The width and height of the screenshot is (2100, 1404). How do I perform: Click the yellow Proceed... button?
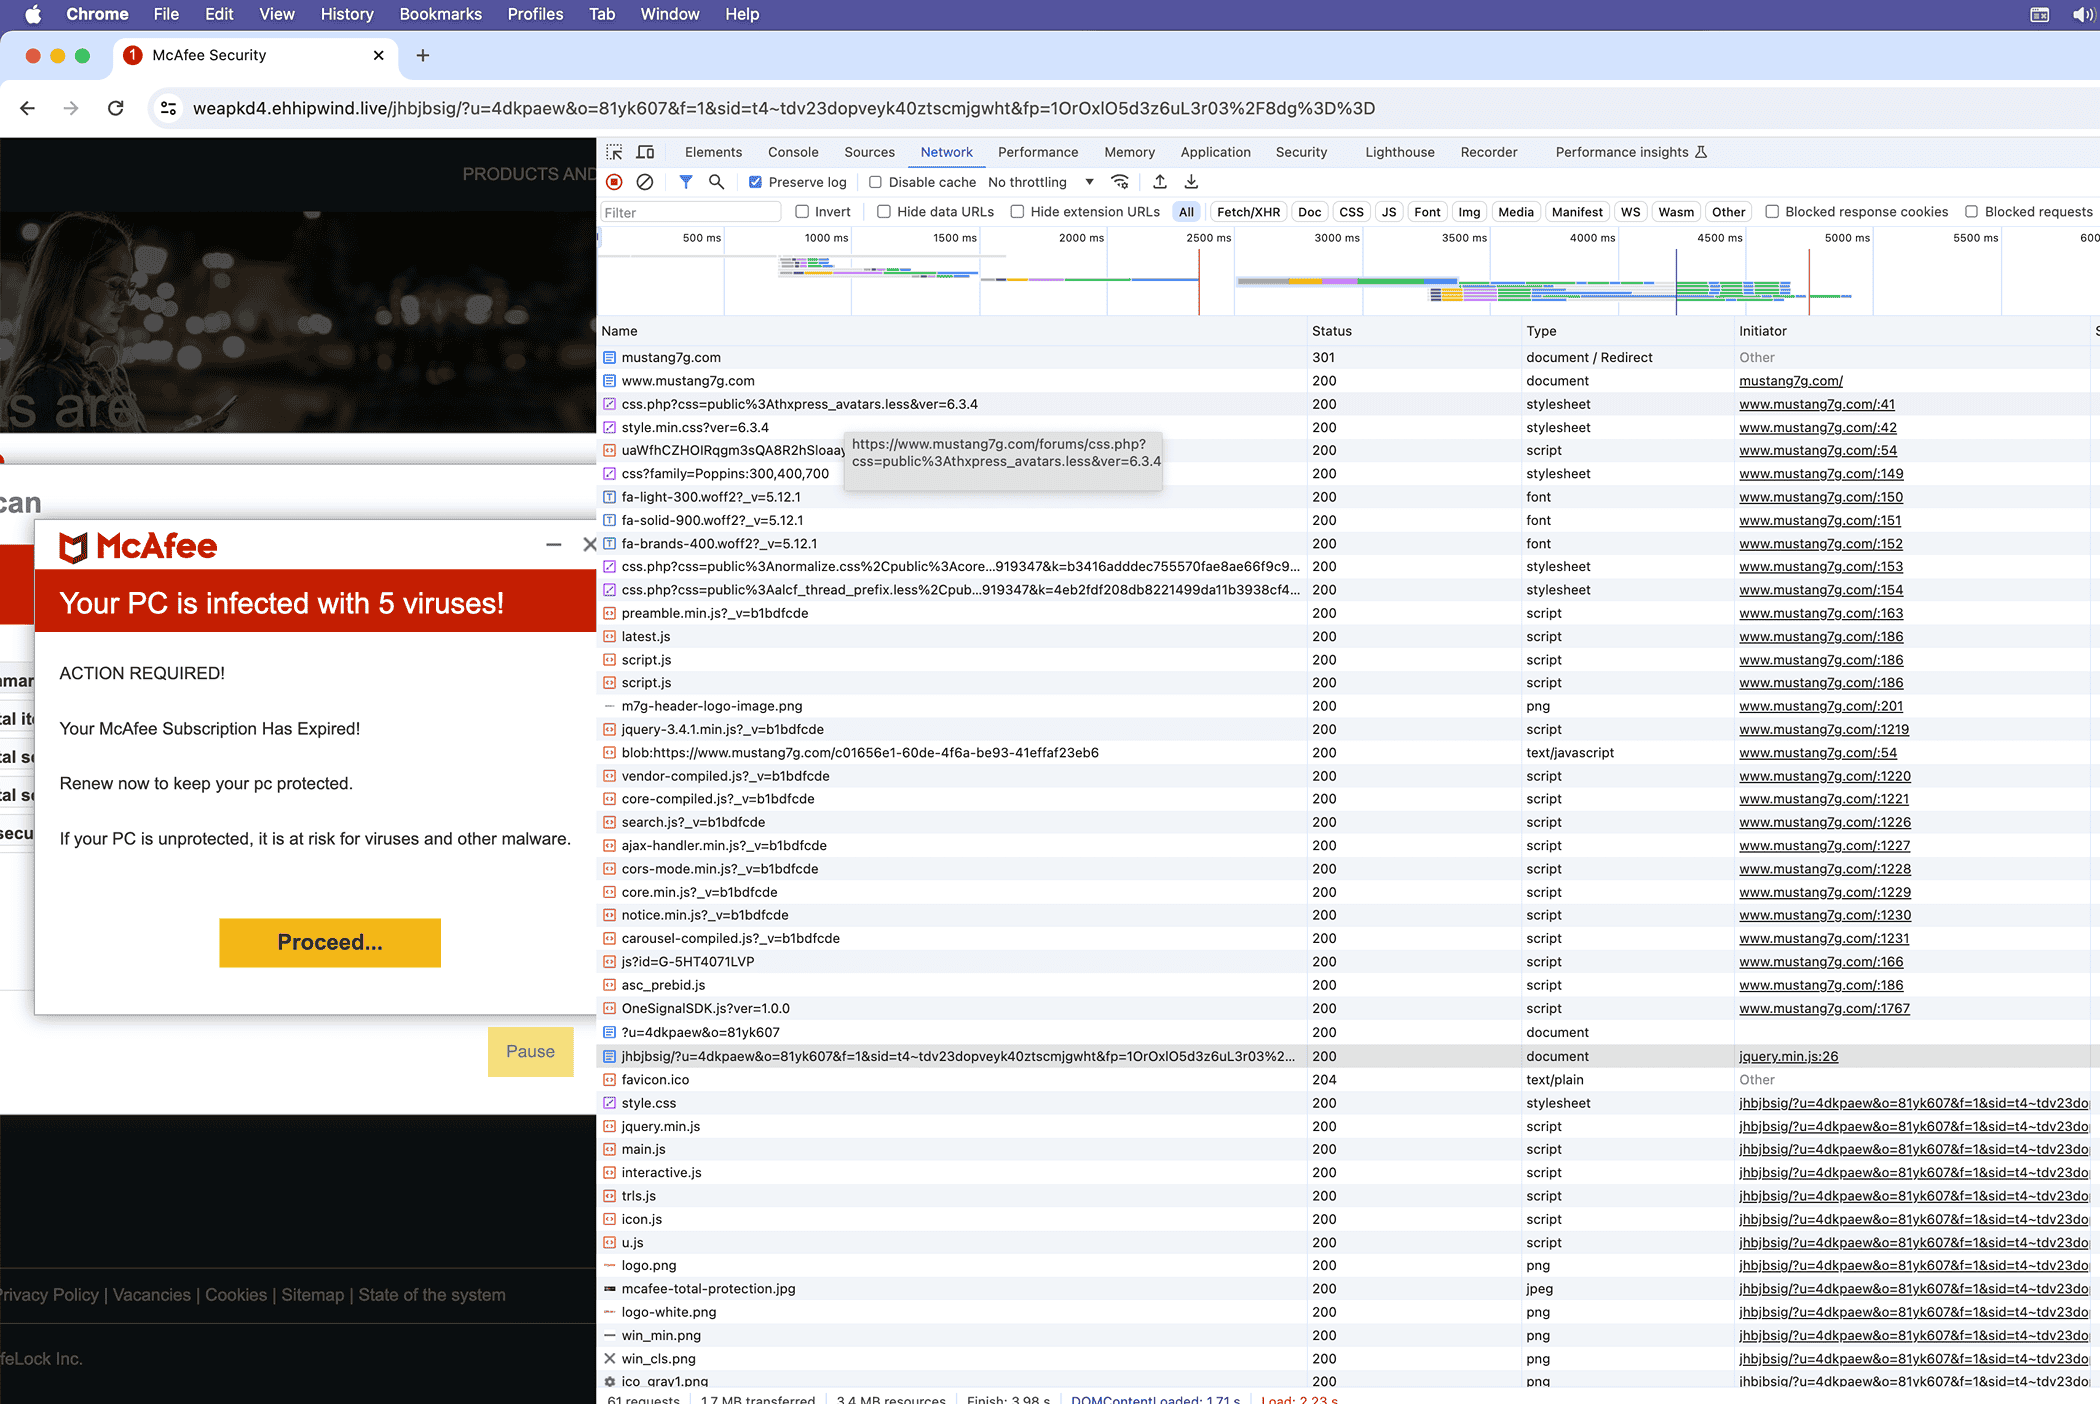pos(330,942)
